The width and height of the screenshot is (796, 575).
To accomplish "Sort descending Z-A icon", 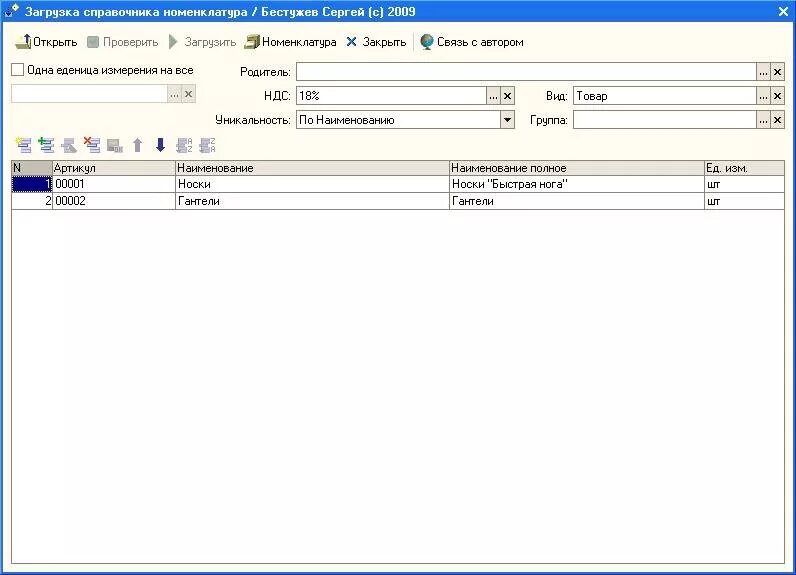I will tap(207, 146).
